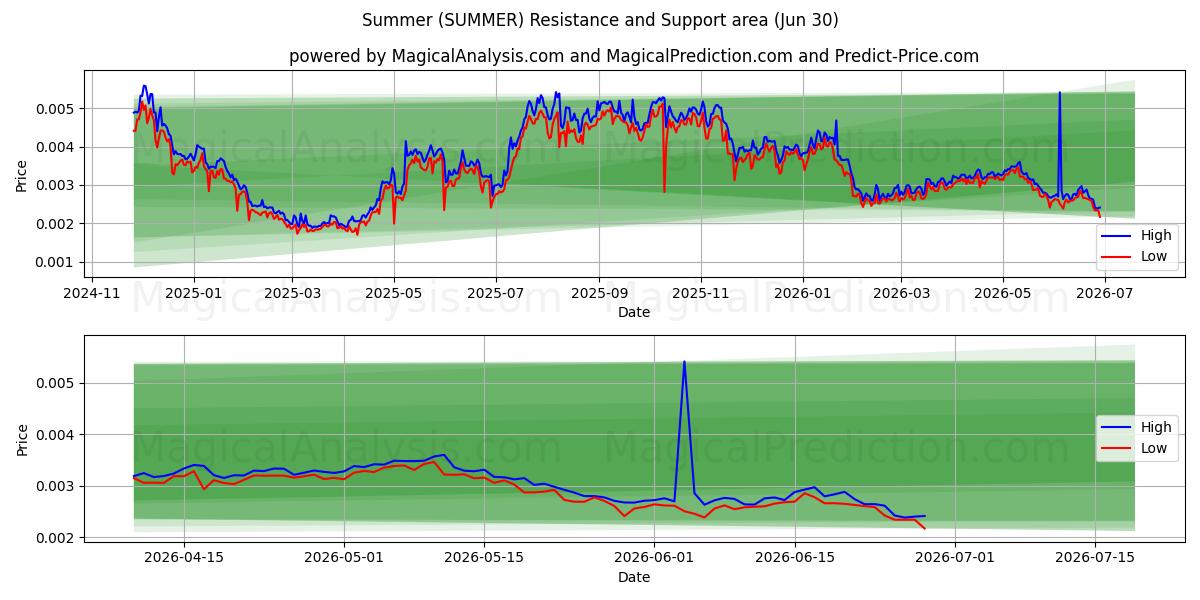The height and width of the screenshot is (600, 1200).
Task: Click the '2026-05' x-axis label on the top chart
Action: click(x=1003, y=293)
